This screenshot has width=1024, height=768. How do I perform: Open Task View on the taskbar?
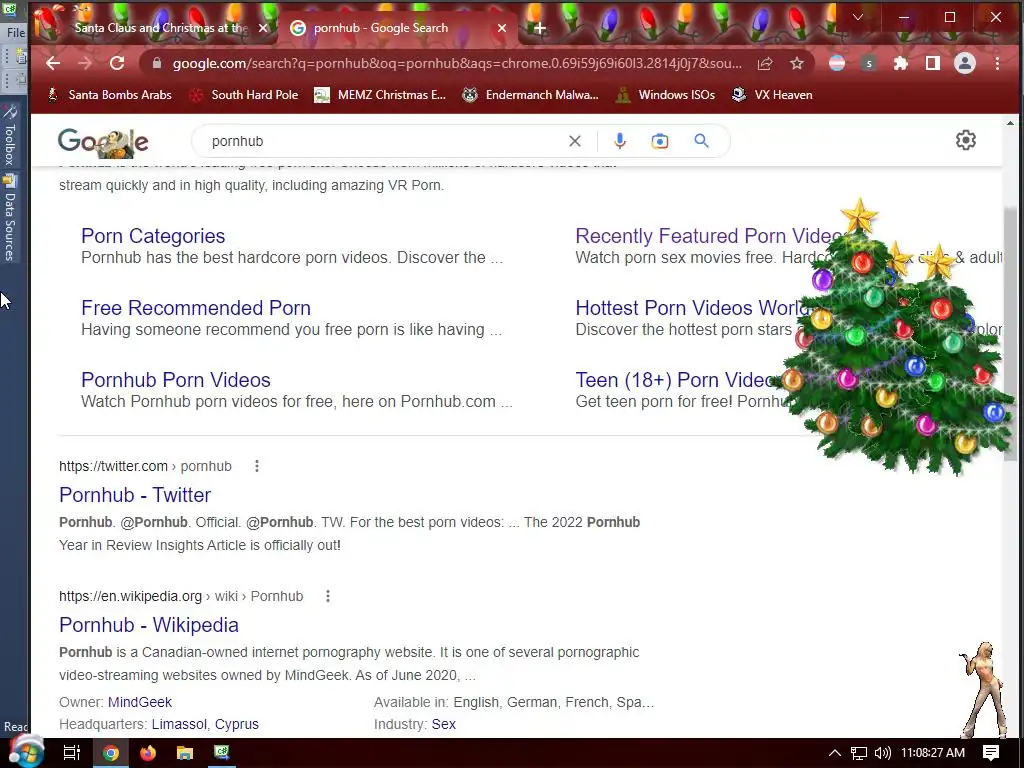(71, 753)
